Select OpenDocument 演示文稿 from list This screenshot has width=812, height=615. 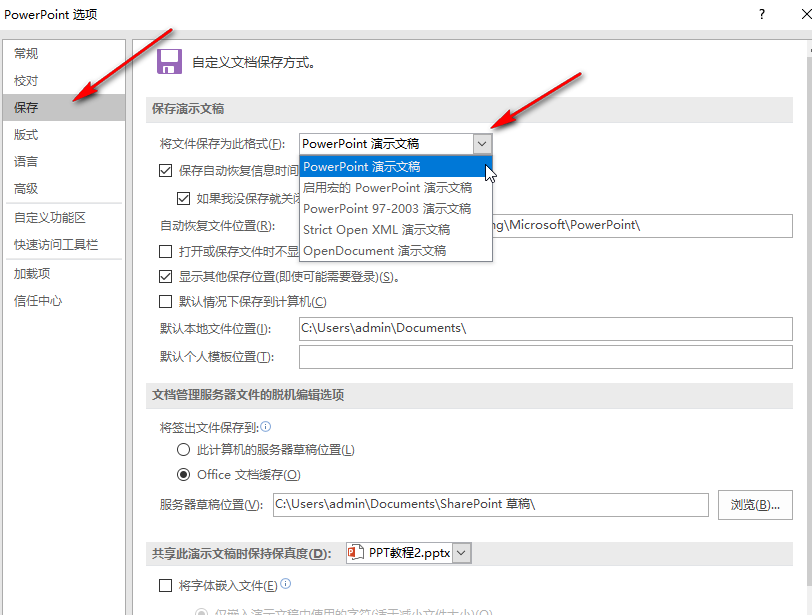pos(374,250)
